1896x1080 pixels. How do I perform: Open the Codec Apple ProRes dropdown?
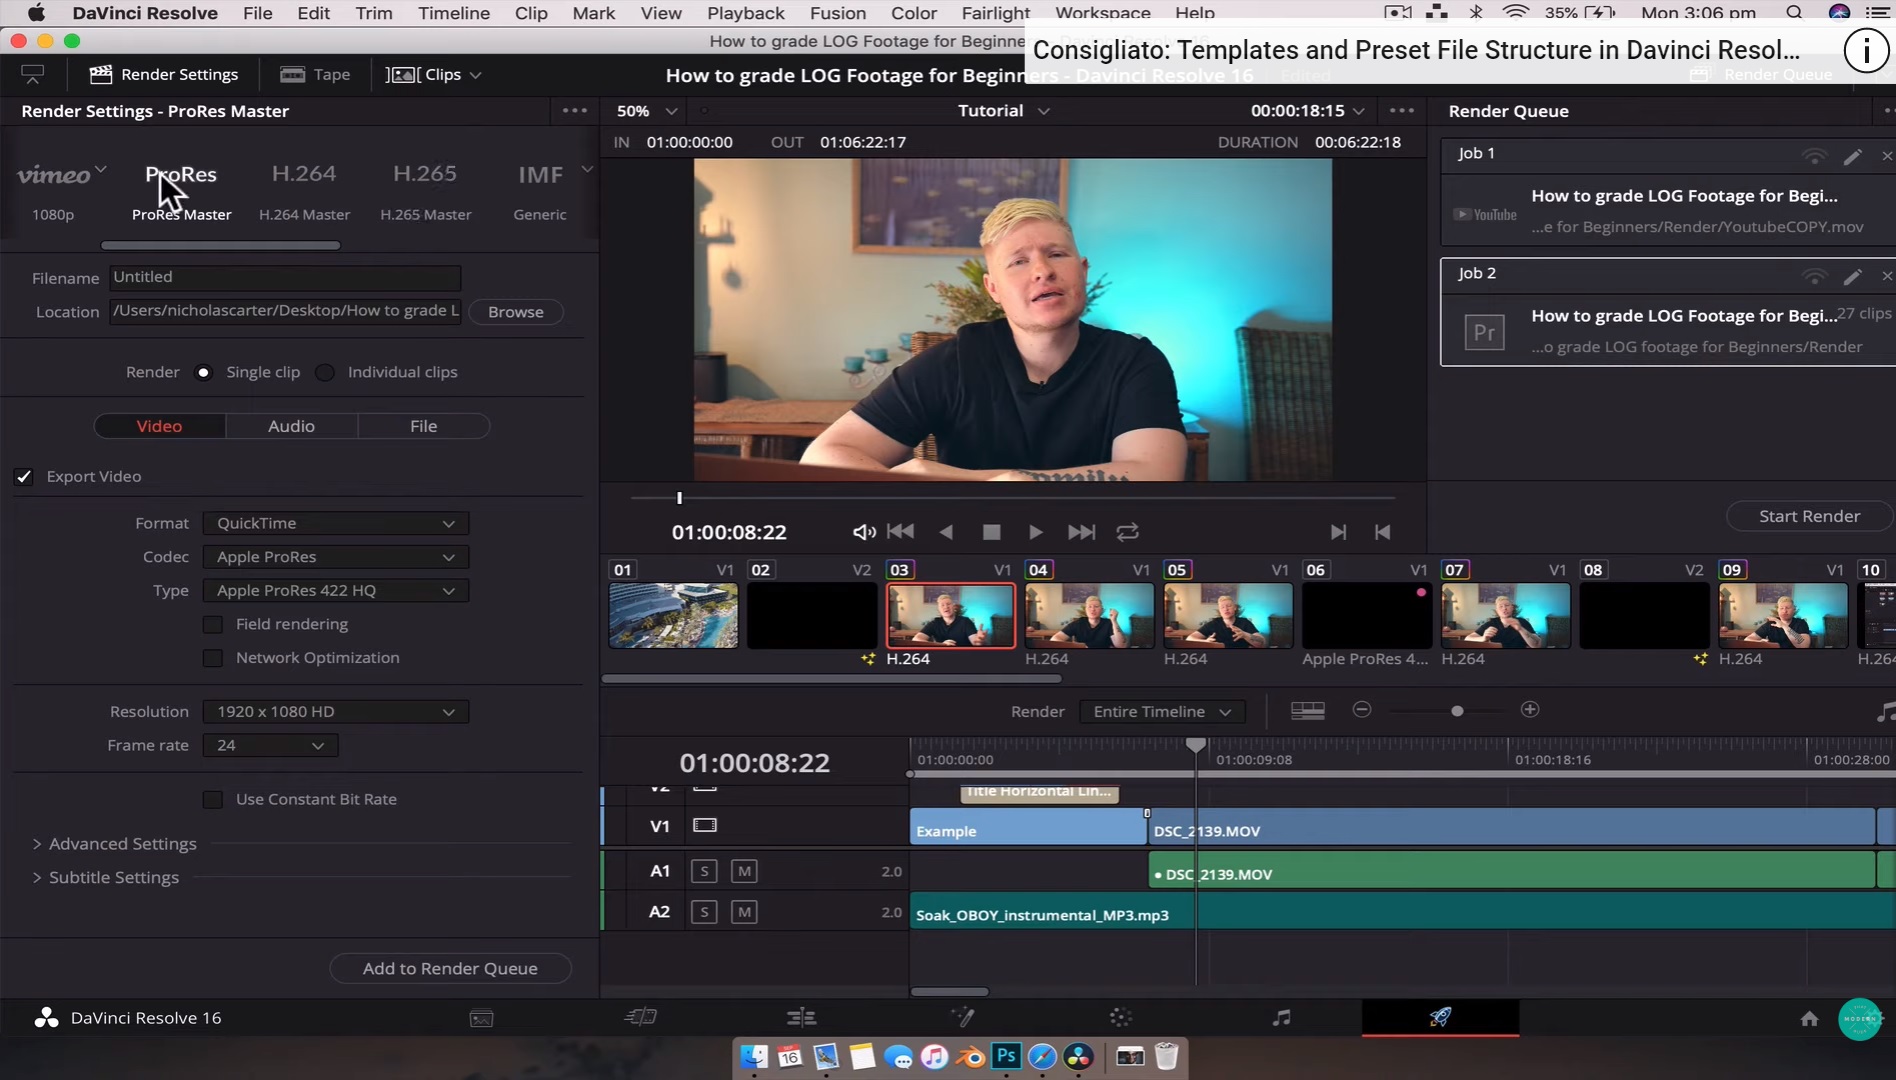(336, 557)
